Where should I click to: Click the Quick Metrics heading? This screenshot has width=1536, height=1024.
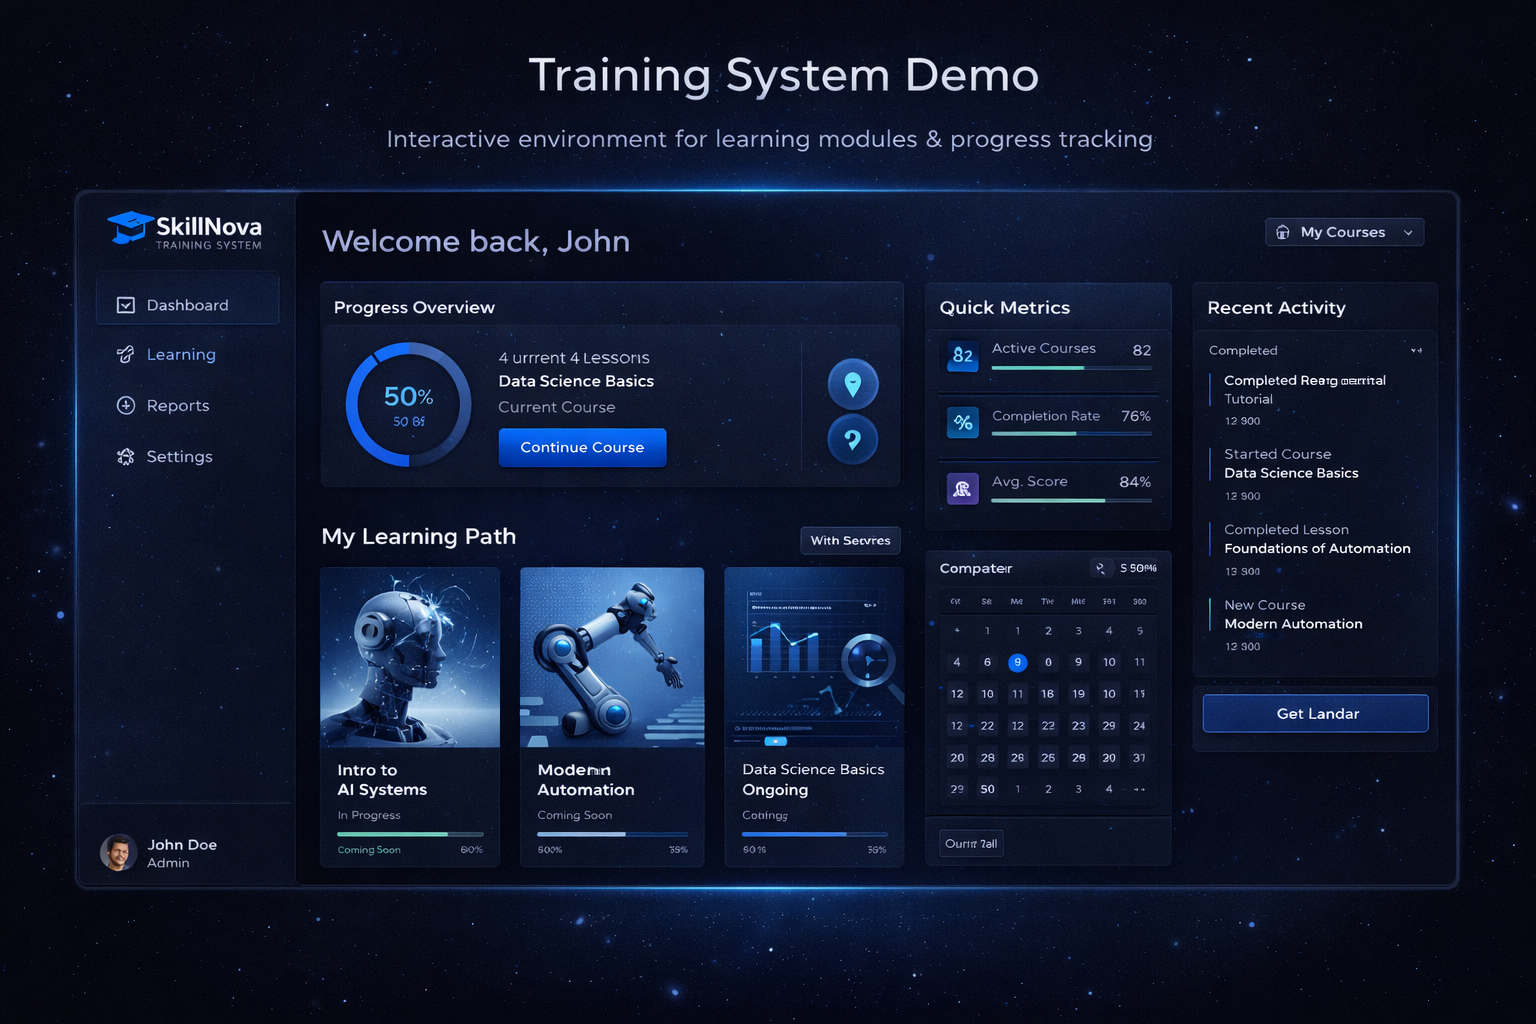click(x=1005, y=308)
